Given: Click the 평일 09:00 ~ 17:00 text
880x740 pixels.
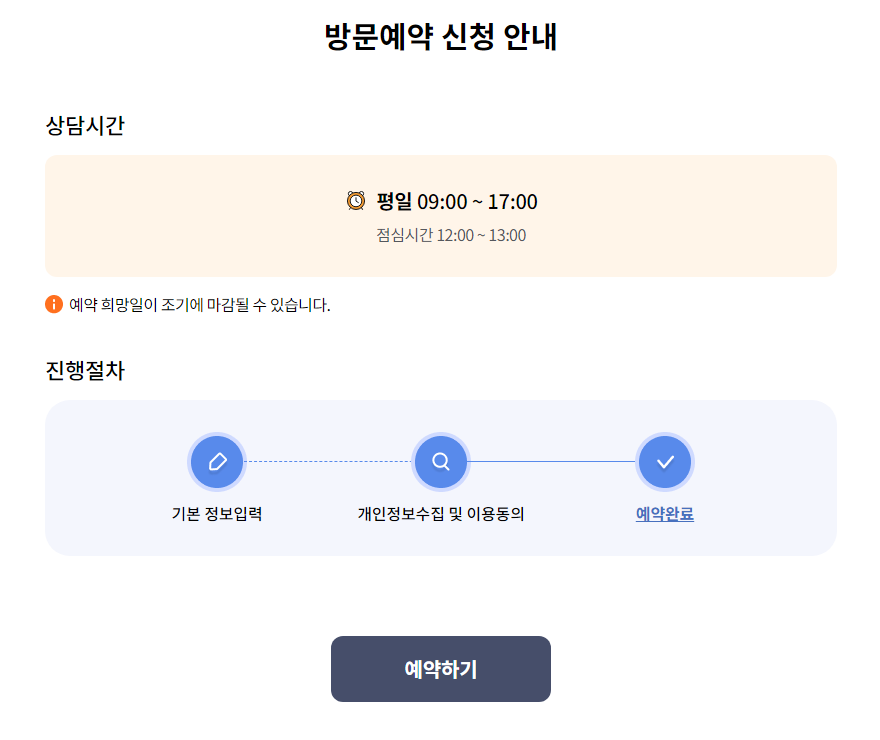Looking at the screenshot, I should point(455,201).
